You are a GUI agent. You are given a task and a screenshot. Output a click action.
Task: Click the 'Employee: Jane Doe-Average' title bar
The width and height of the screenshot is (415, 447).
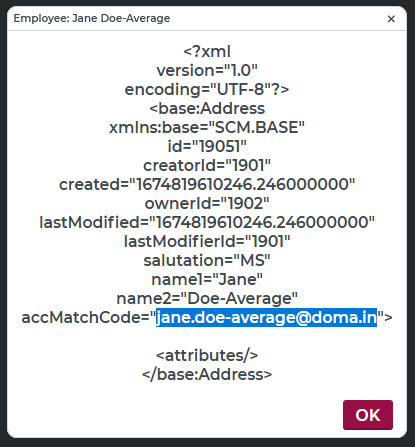click(x=92, y=18)
